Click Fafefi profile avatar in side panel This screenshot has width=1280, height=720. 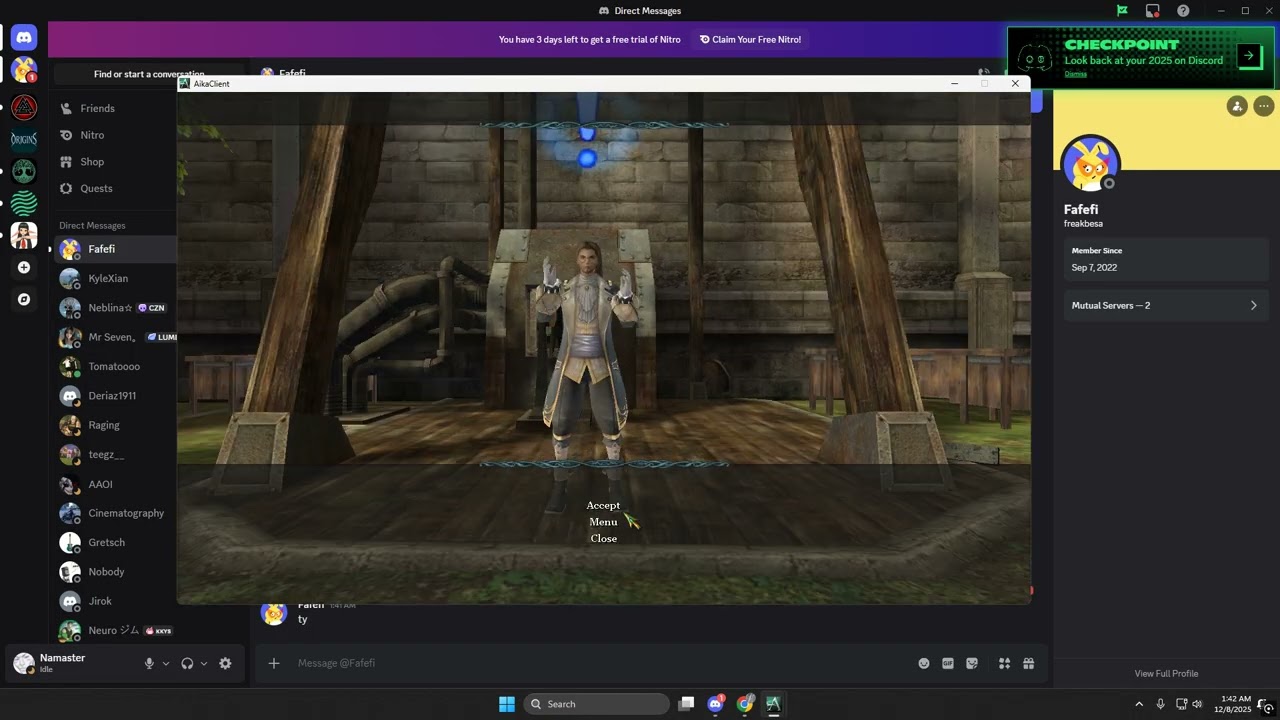1090,165
